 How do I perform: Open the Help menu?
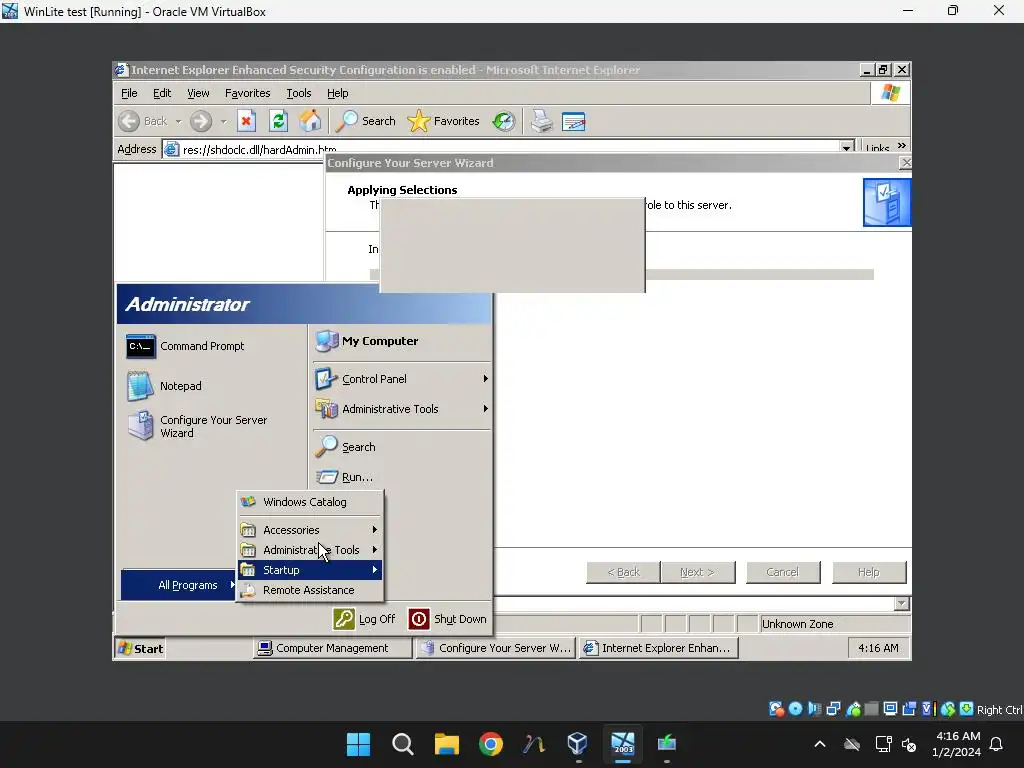tap(338, 93)
